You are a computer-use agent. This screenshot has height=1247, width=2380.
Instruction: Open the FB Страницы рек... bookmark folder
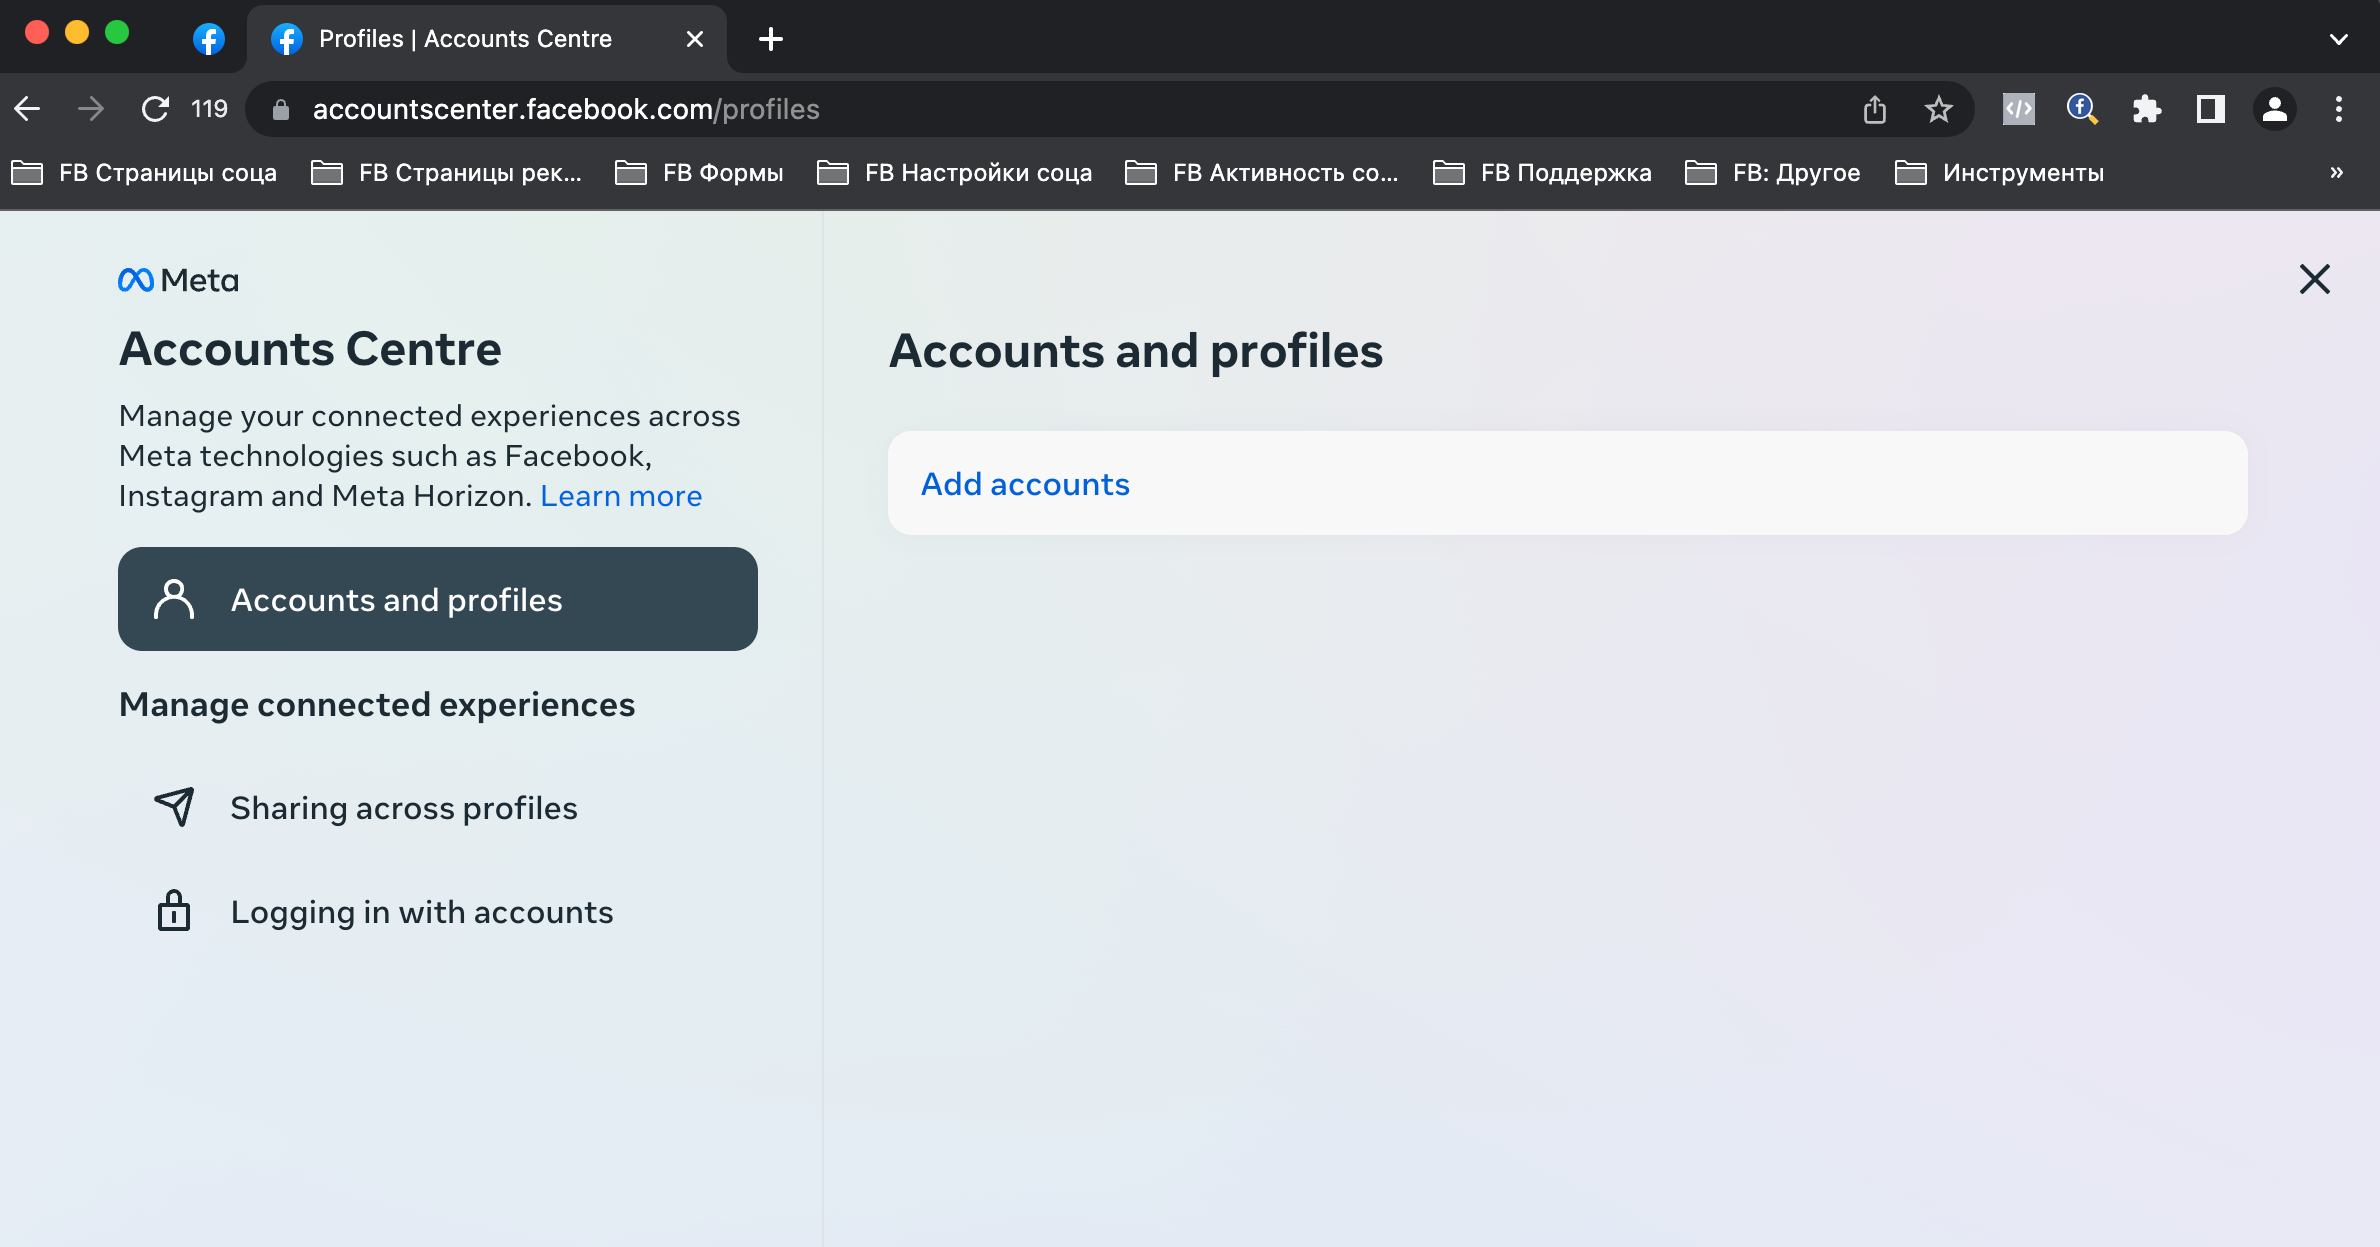pyautogui.click(x=447, y=172)
